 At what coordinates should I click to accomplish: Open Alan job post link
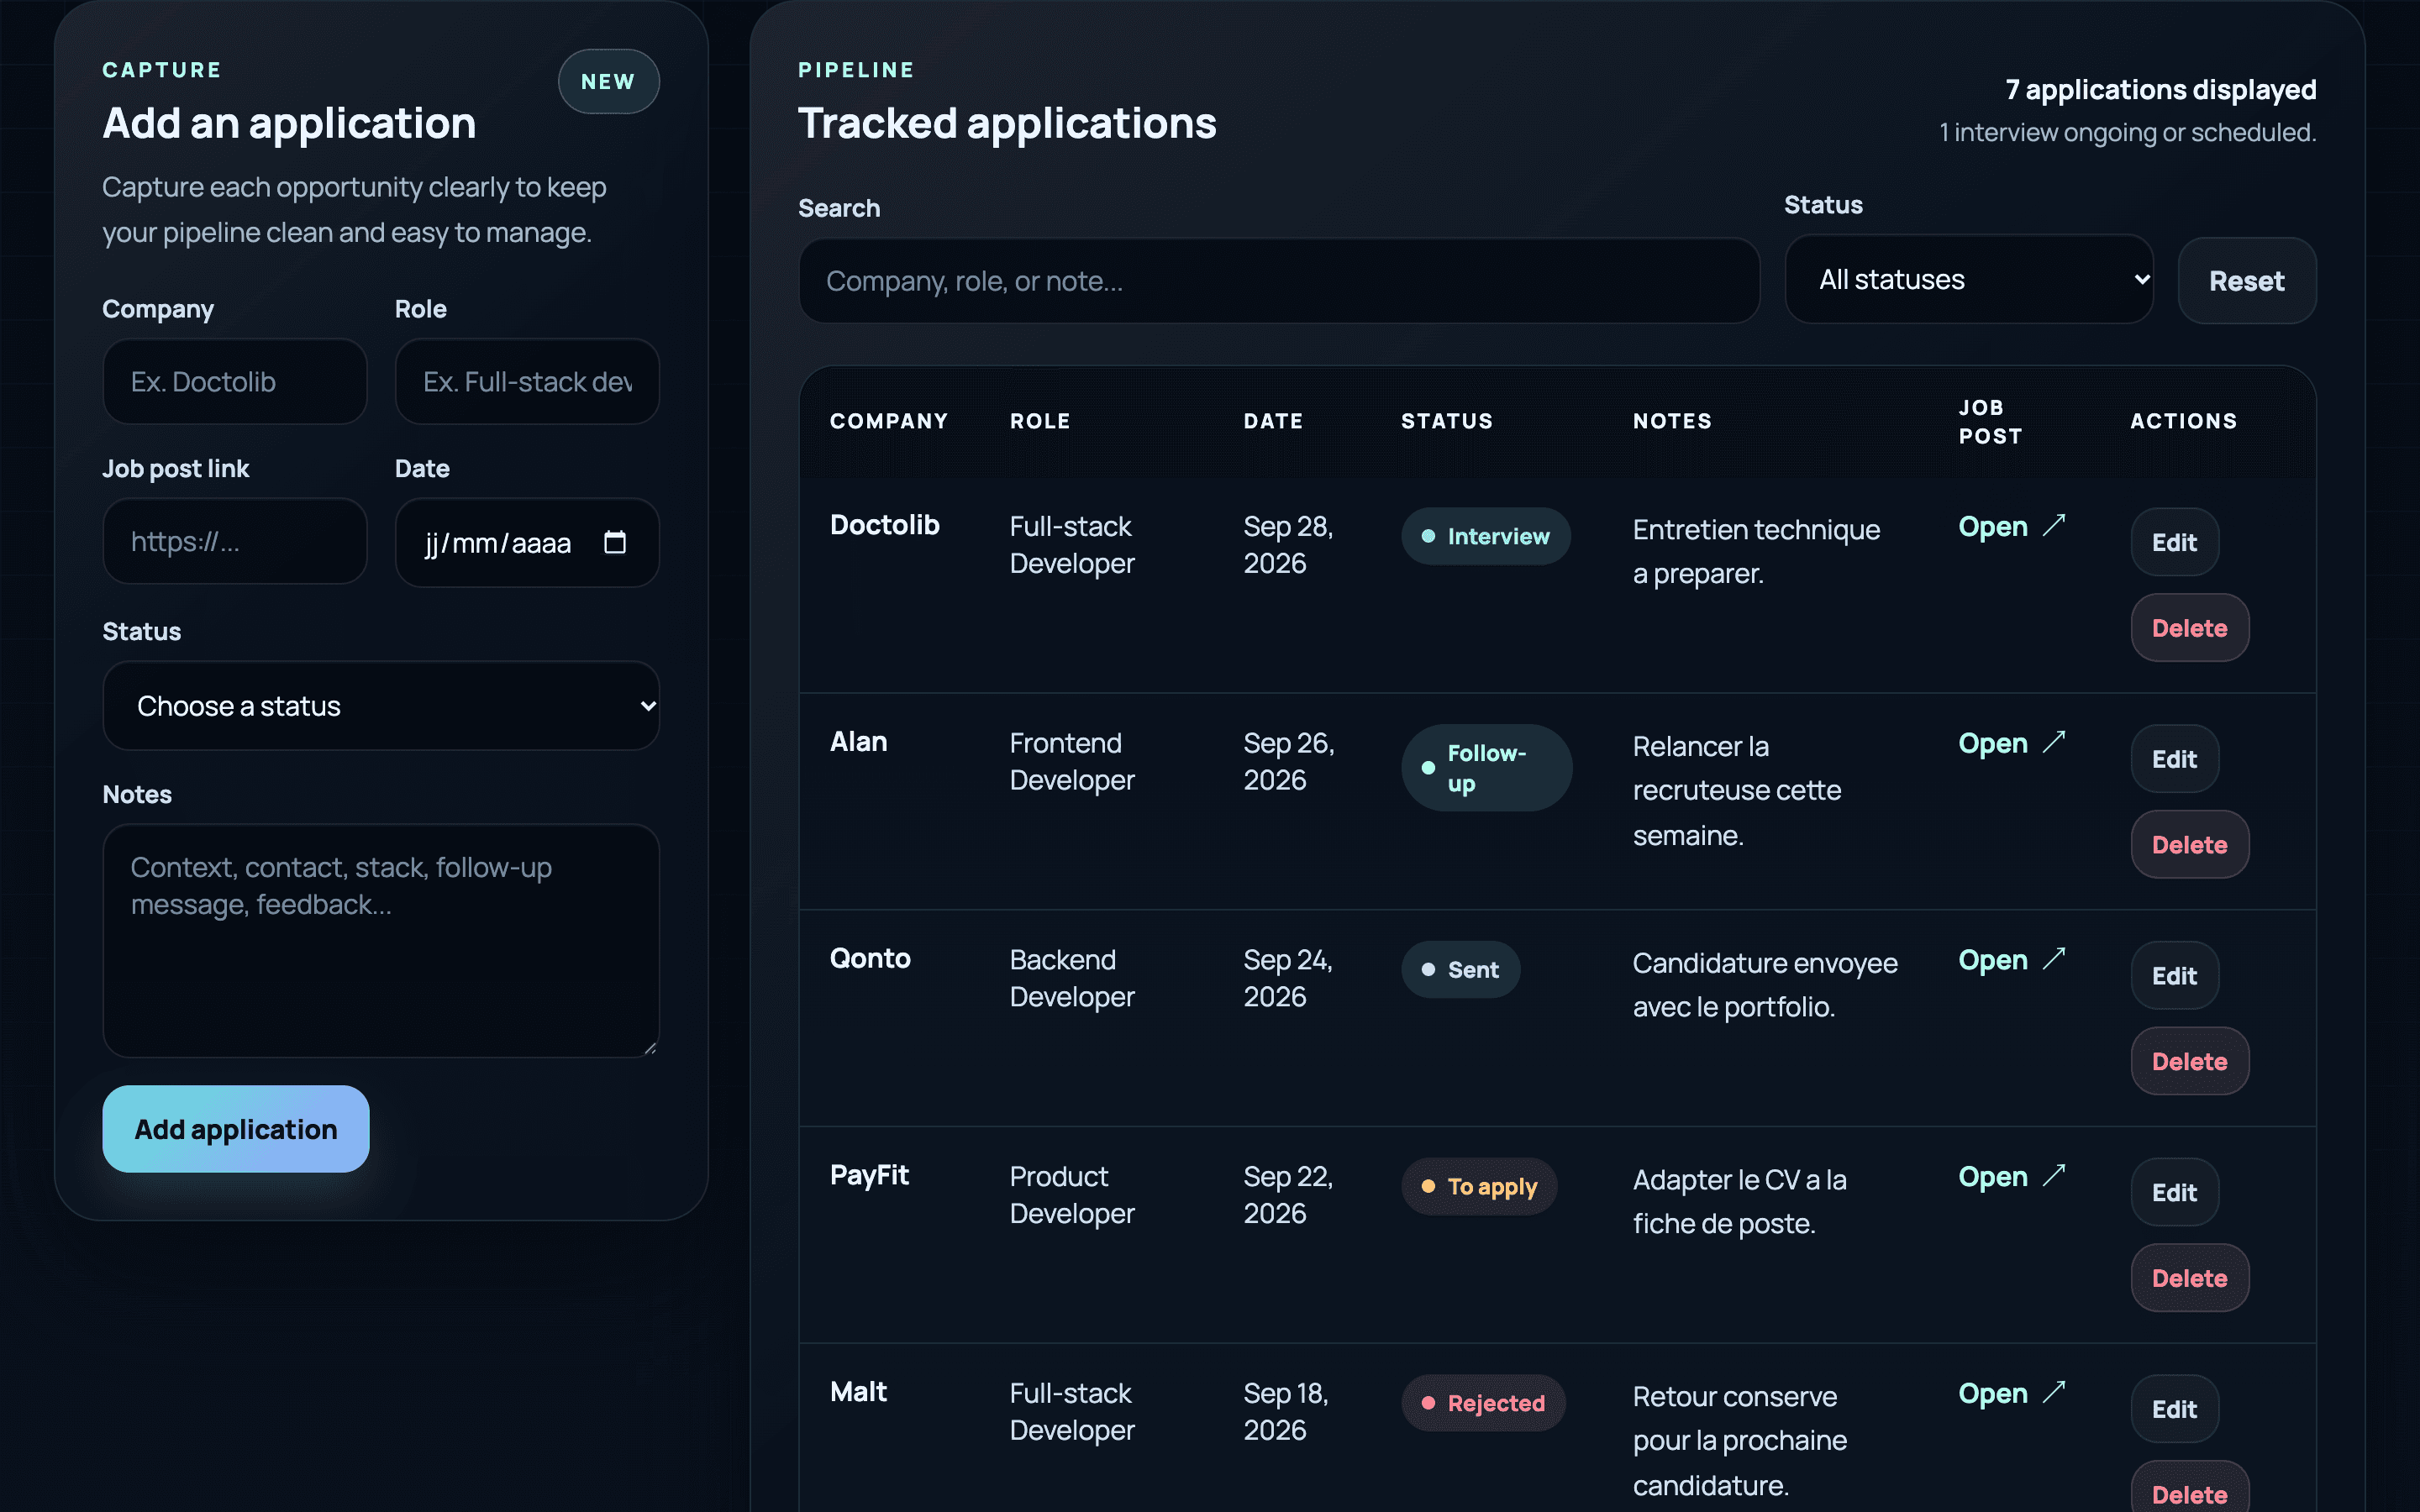[2011, 743]
